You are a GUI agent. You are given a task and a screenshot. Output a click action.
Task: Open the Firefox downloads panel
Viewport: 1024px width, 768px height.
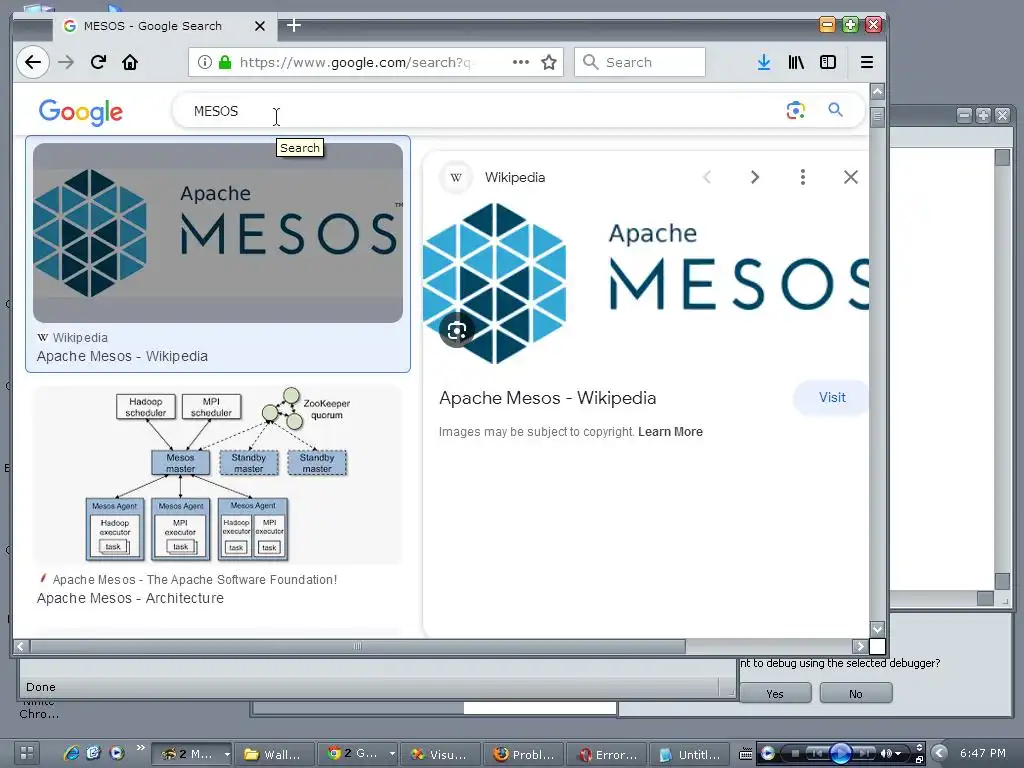(x=763, y=62)
